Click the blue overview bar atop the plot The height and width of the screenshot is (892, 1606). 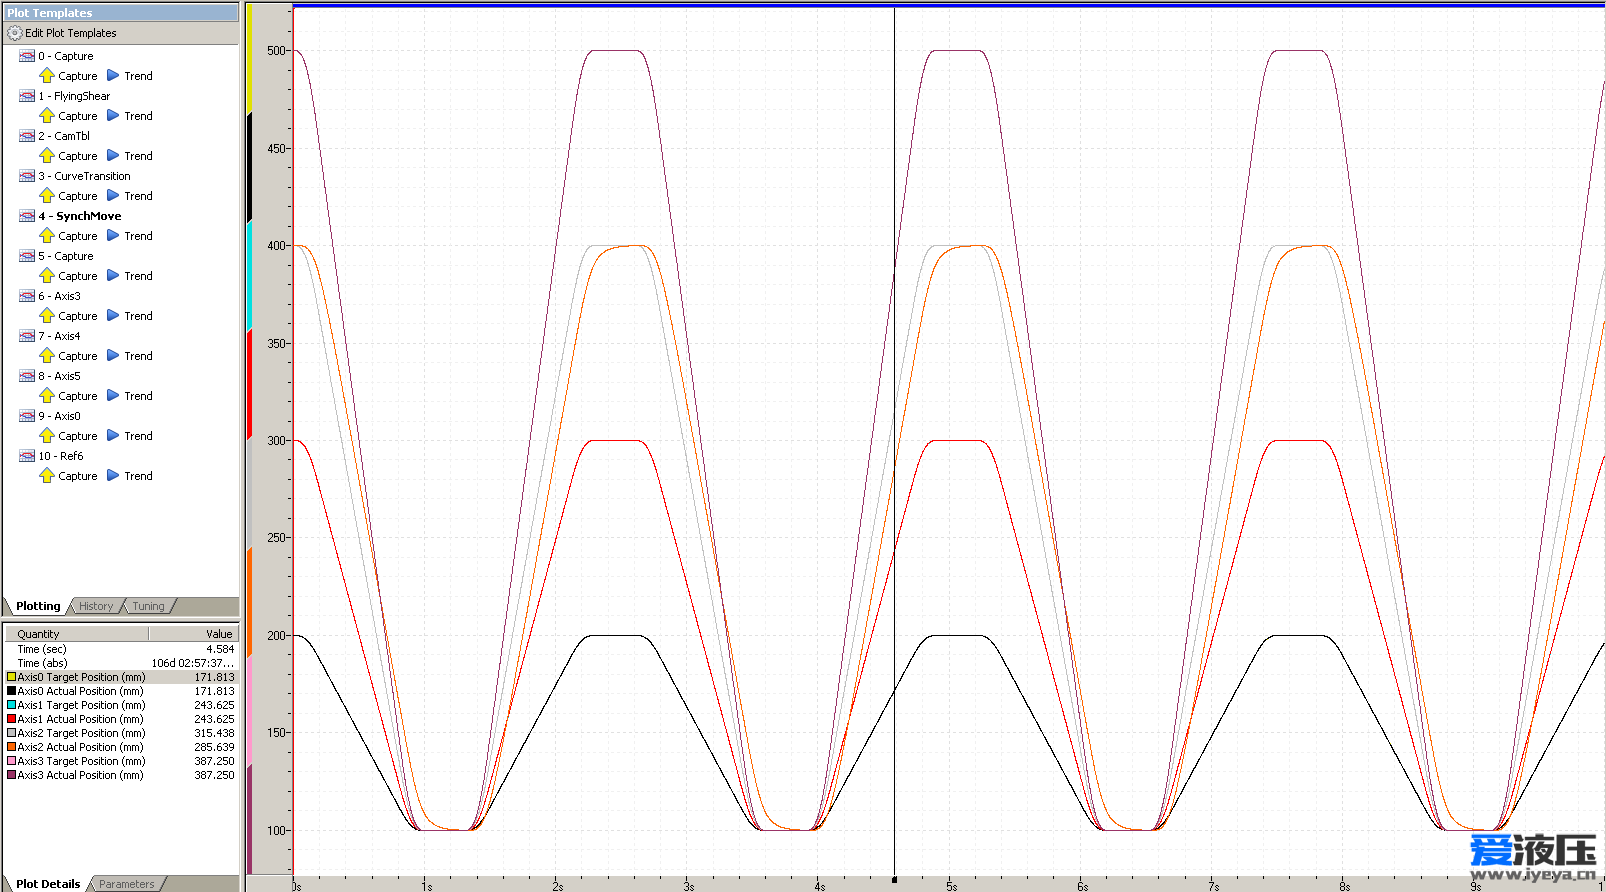[949, 5]
